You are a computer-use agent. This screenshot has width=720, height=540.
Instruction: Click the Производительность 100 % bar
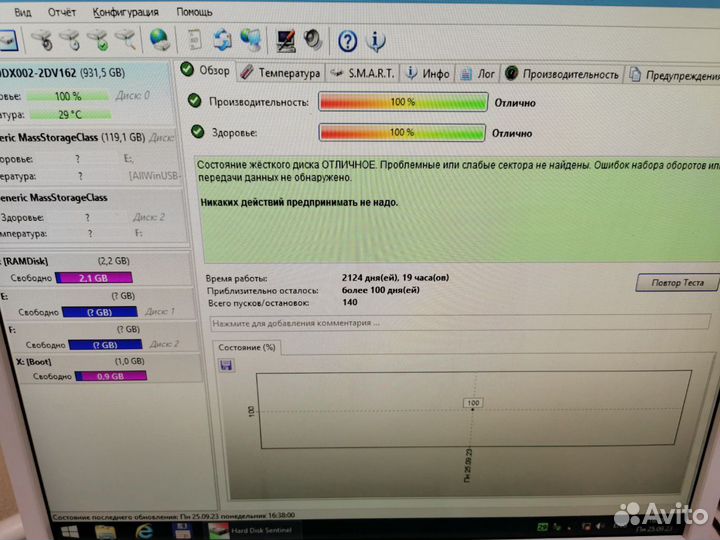pyautogui.click(x=403, y=102)
